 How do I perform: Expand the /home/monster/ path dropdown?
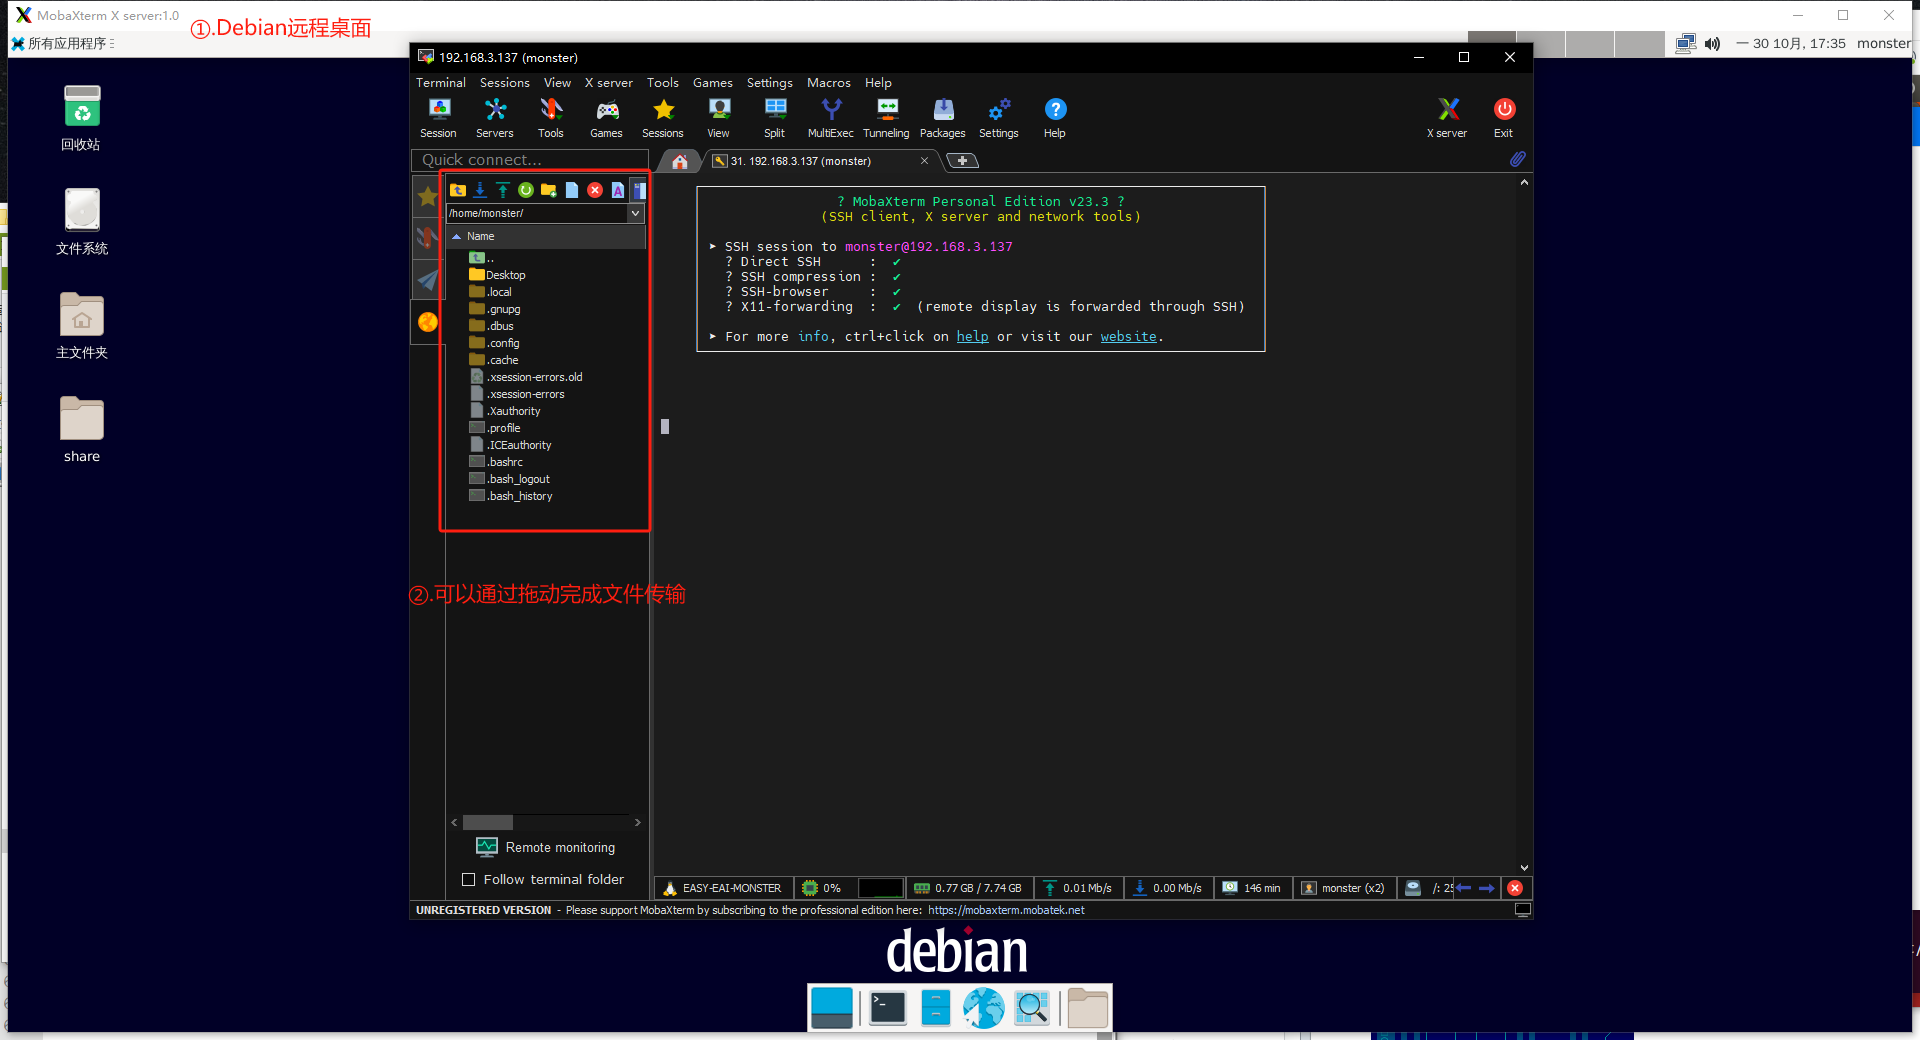635,213
